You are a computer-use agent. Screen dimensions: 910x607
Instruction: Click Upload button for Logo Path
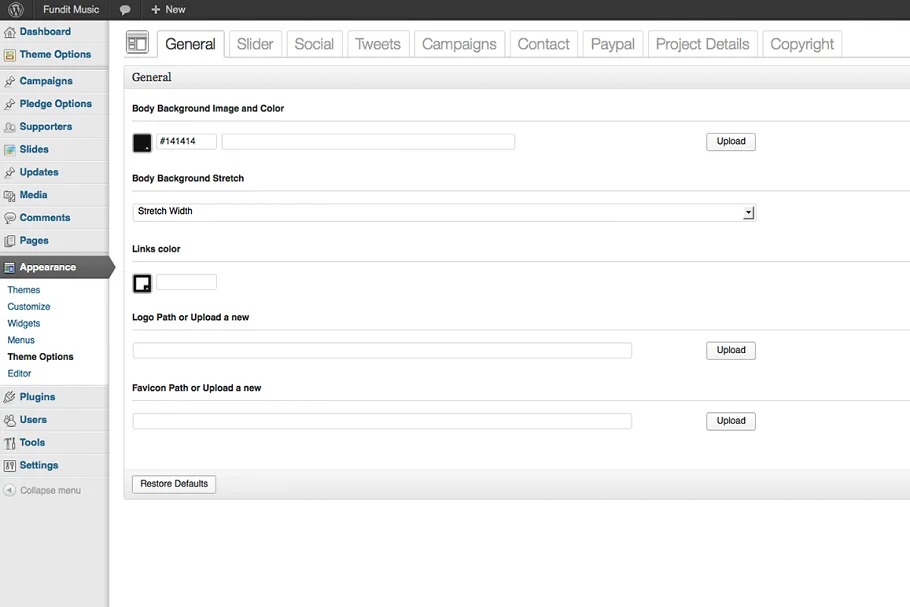pyautogui.click(x=730, y=351)
